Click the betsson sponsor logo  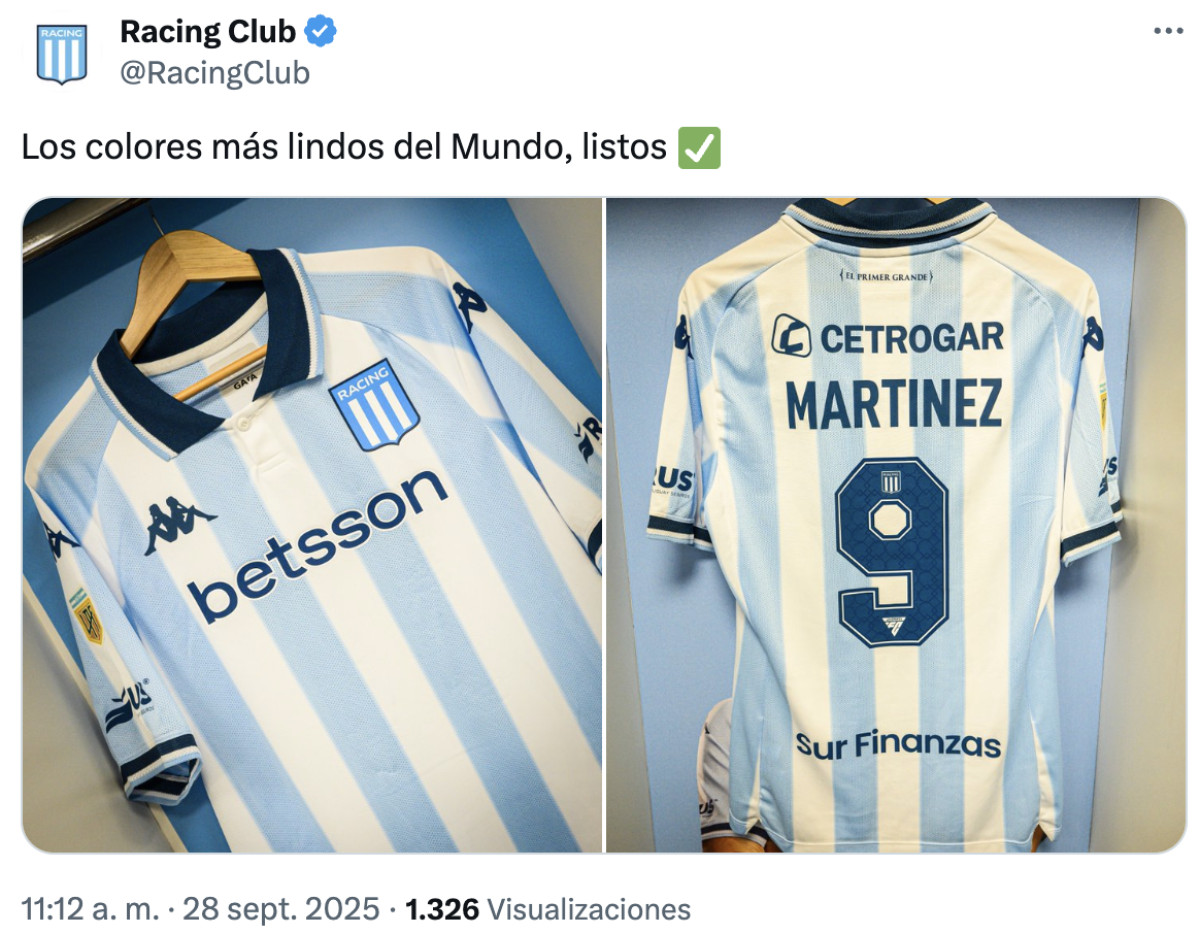(318, 545)
